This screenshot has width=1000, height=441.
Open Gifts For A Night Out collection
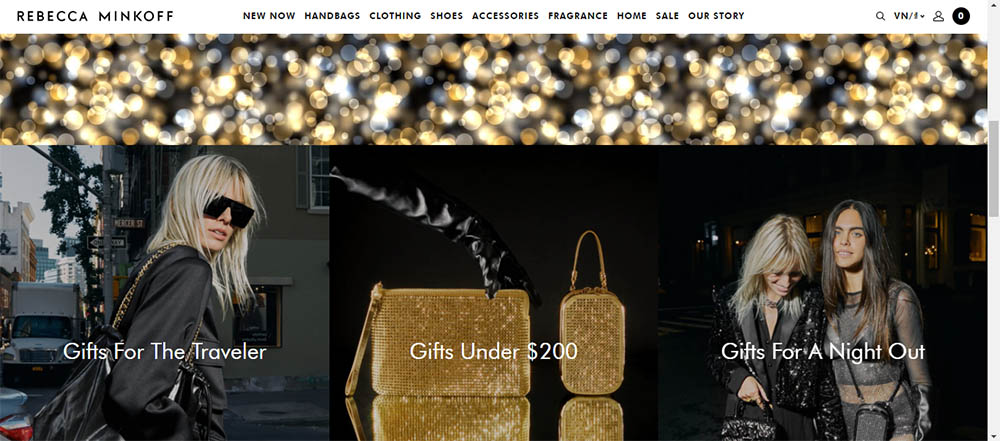(823, 293)
